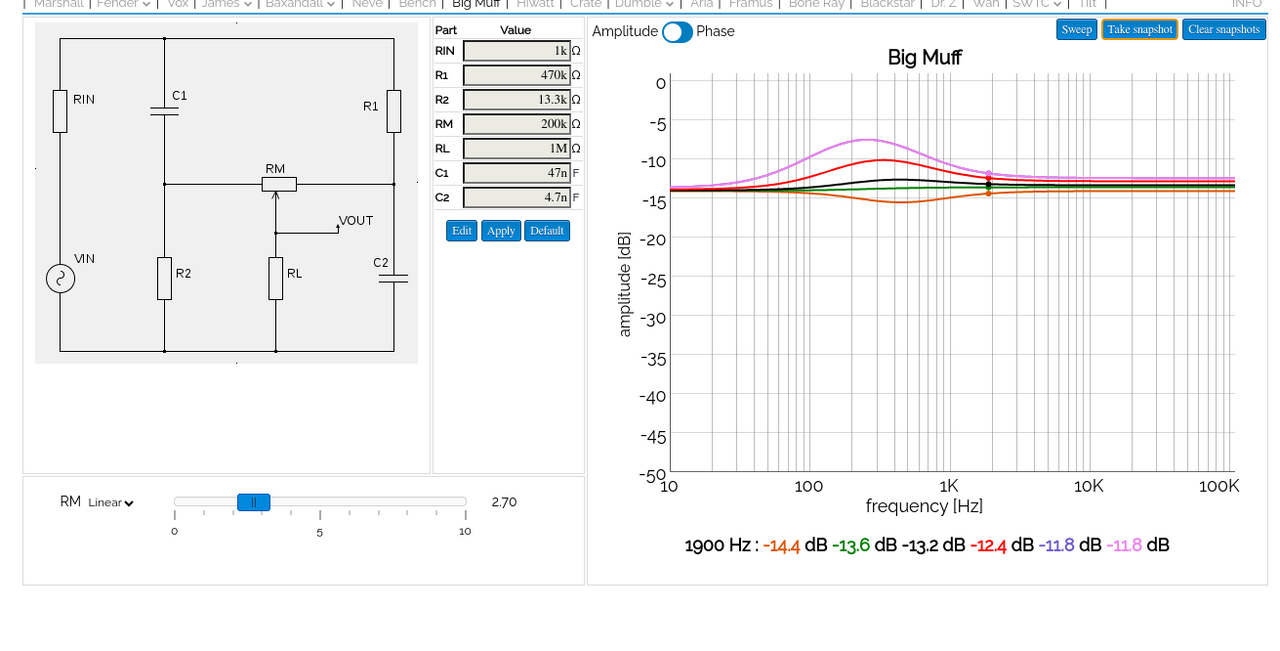
Task: Select the RM potentiometer symbol
Action: pyautogui.click(x=279, y=184)
